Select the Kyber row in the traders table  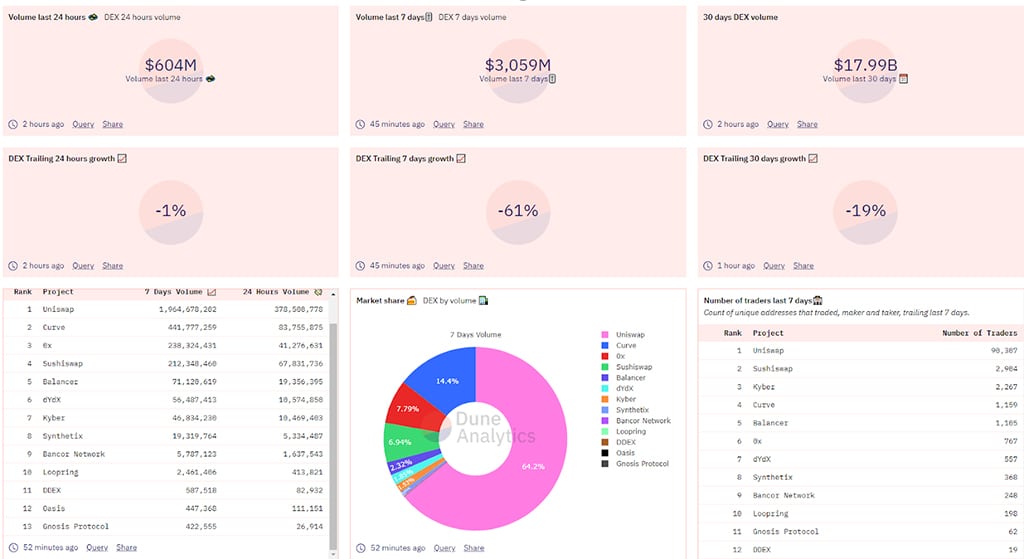coord(860,387)
